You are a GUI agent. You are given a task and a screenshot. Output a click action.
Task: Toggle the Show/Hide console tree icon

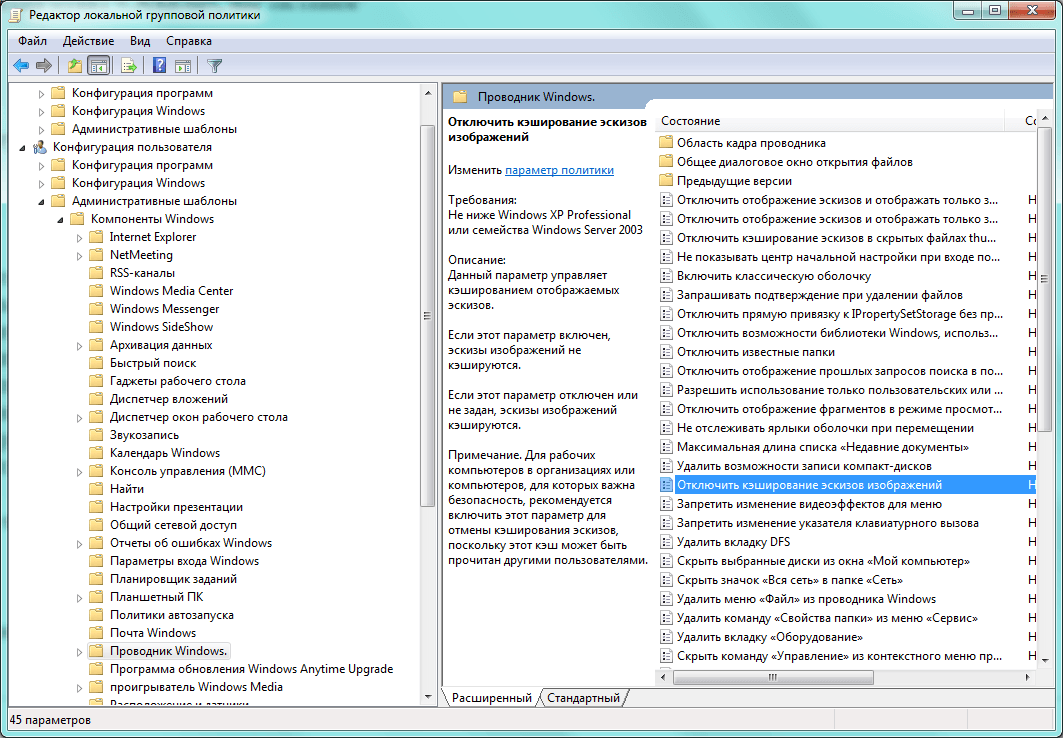coord(99,66)
